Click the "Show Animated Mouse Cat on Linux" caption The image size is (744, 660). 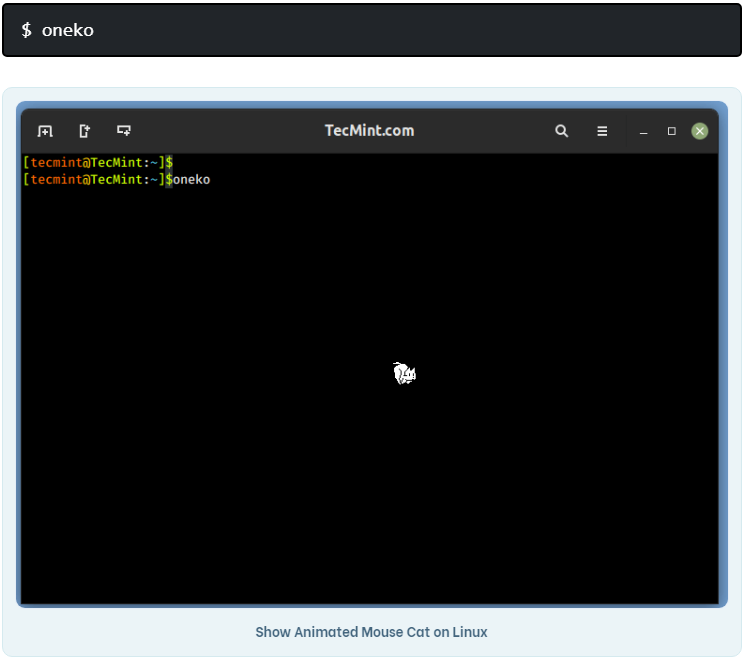click(x=371, y=632)
